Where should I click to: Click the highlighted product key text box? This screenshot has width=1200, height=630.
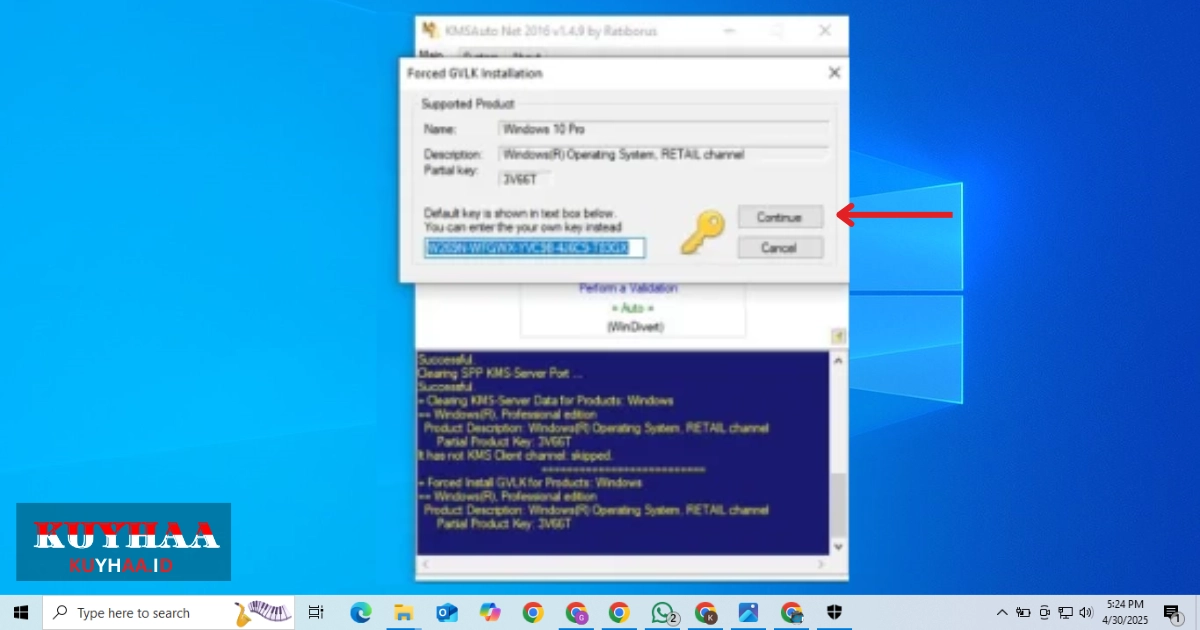pyautogui.click(x=534, y=247)
